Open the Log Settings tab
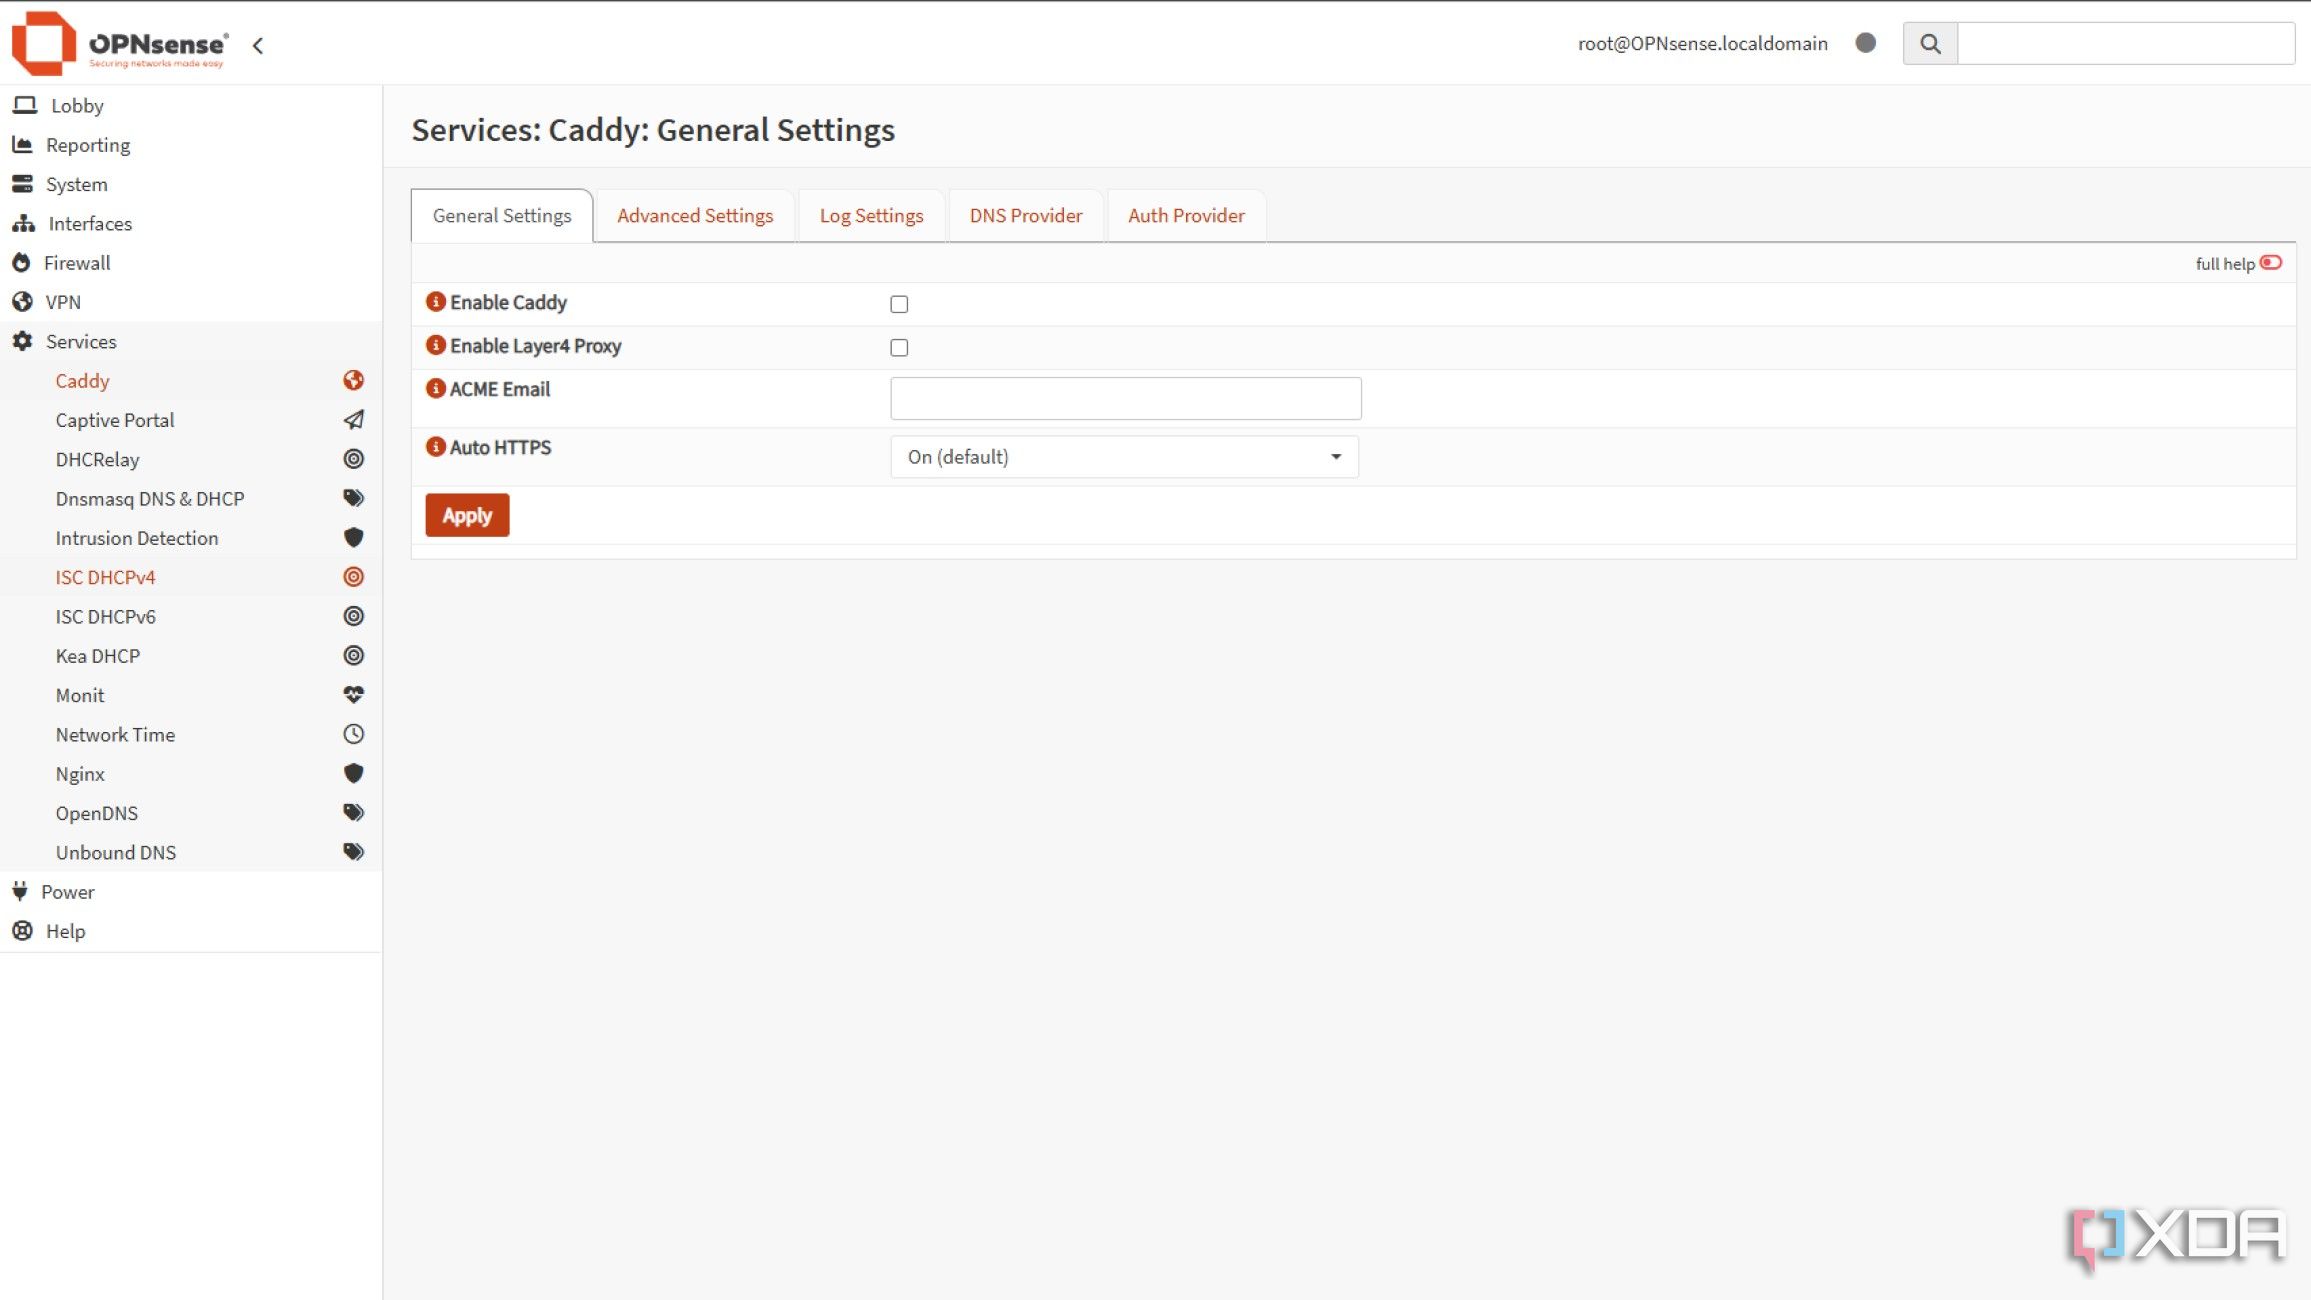The width and height of the screenshot is (2311, 1300). pyautogui.click(x=871, y=215)
